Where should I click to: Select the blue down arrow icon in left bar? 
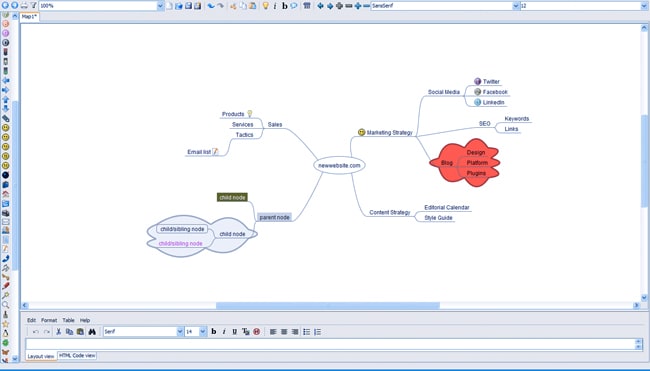click(x=5, y=109)
